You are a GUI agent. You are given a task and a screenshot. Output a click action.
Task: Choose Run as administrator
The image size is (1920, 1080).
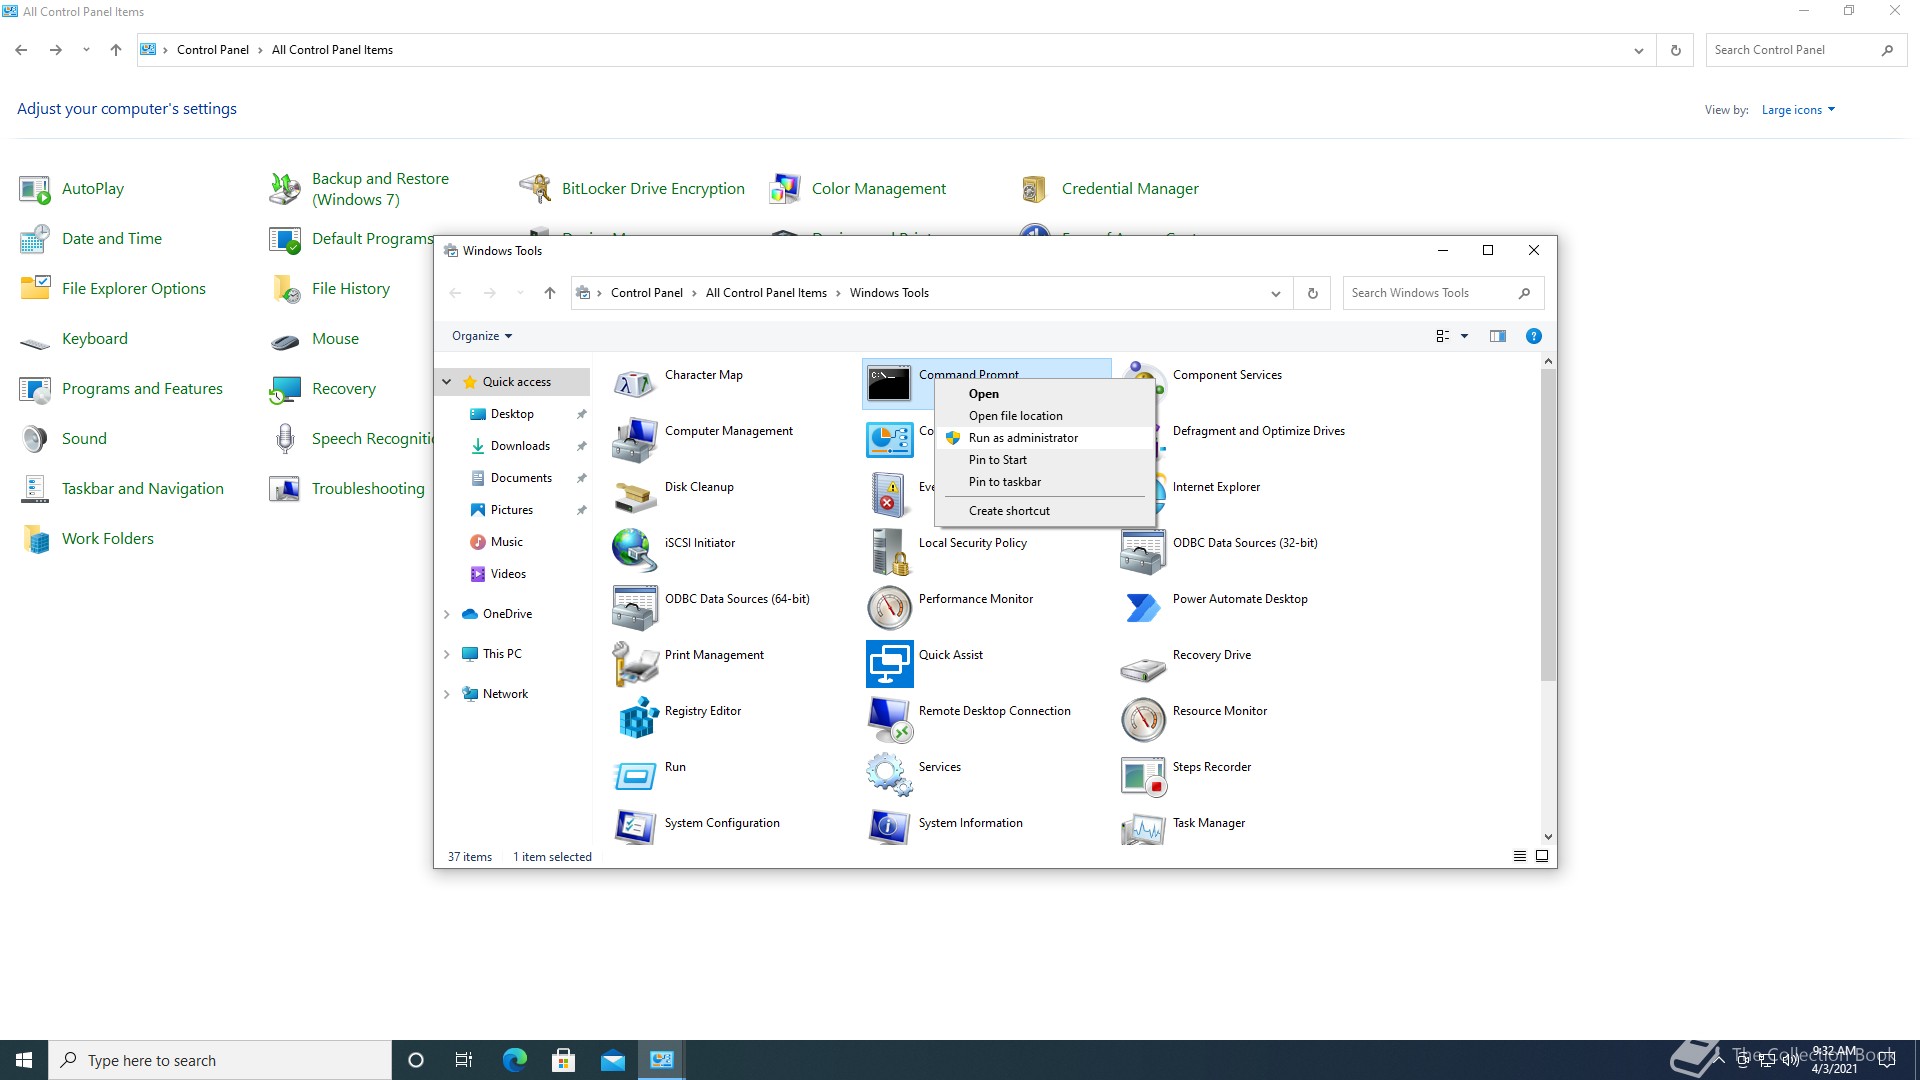[x=1044, y=438]
